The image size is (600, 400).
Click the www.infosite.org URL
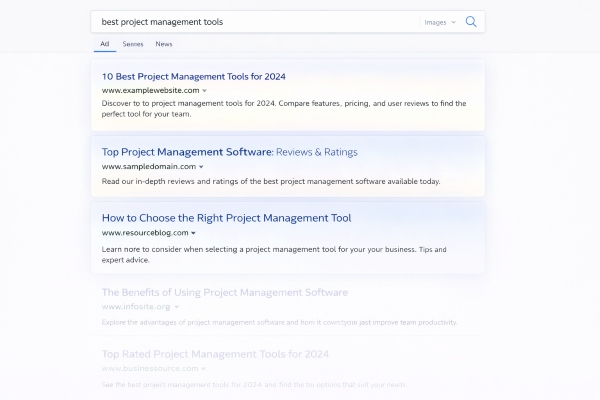pos(136,307)
